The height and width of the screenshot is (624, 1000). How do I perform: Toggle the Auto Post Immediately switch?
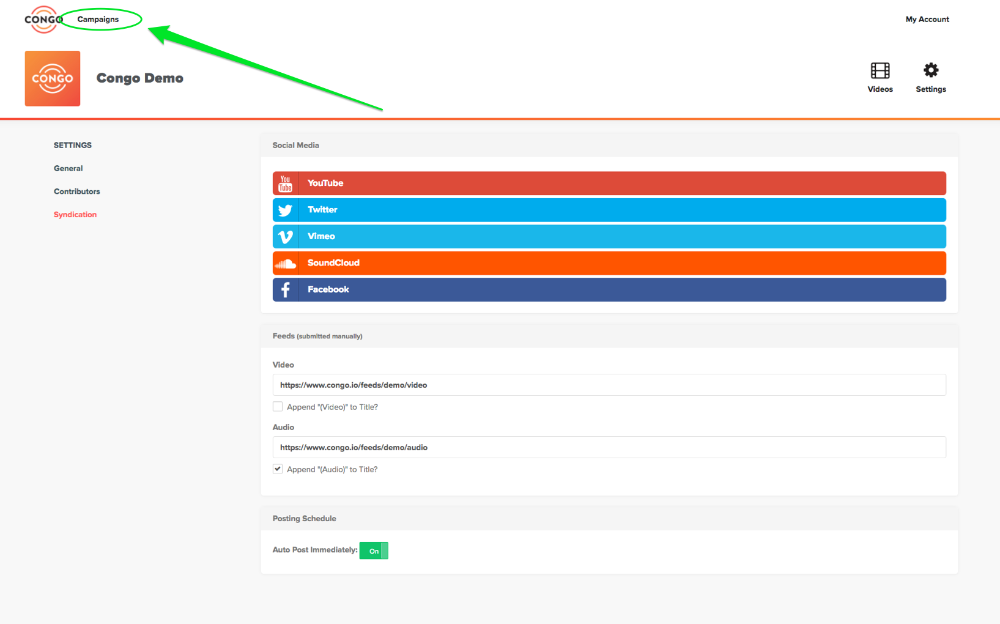[374, 551]
